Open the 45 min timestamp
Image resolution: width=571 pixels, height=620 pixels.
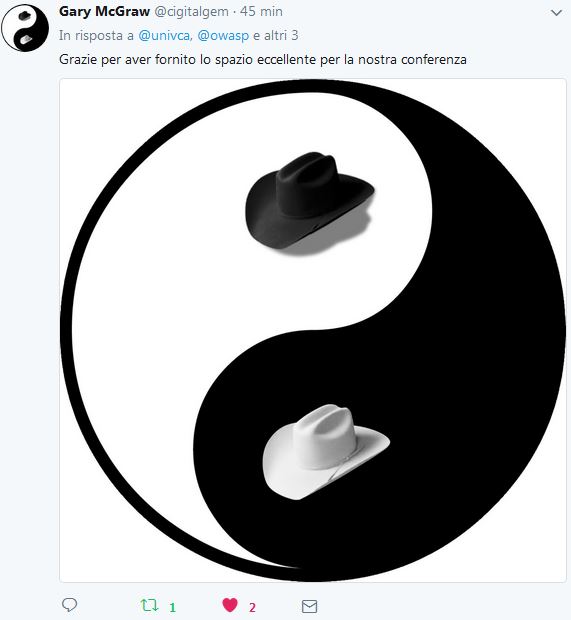(x=261, y=11)
